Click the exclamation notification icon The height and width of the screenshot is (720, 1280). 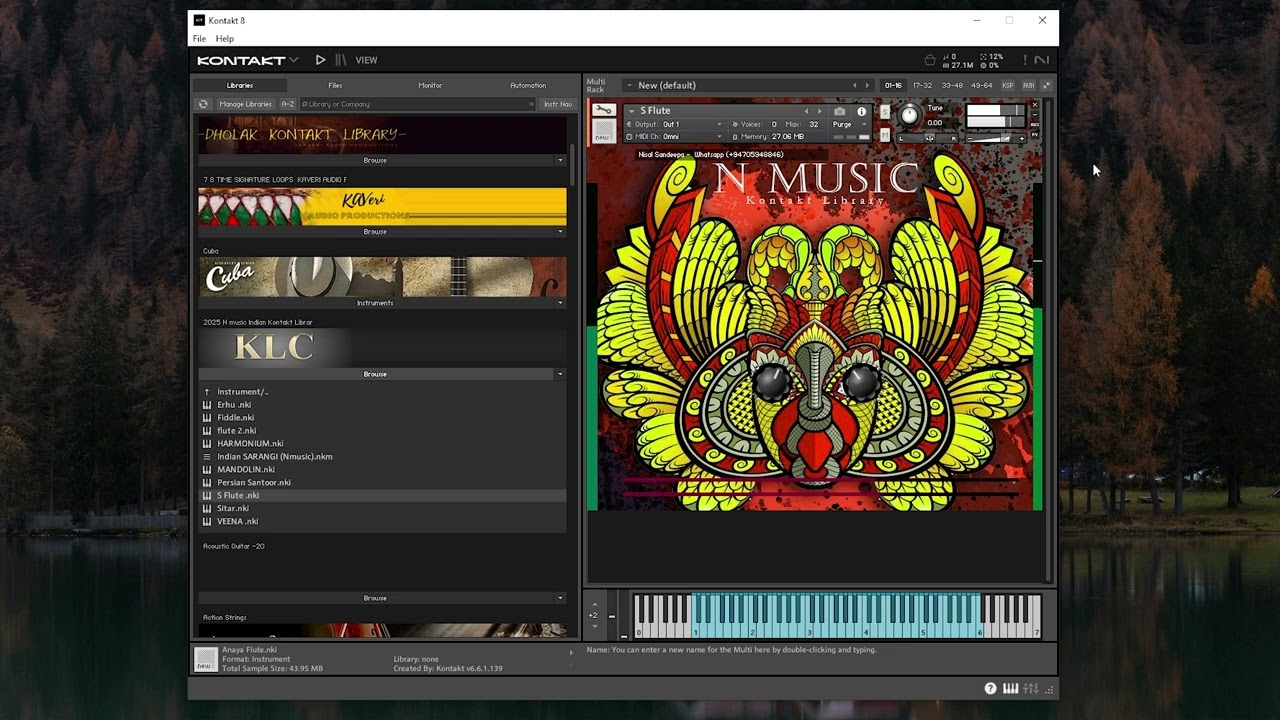1023,60
